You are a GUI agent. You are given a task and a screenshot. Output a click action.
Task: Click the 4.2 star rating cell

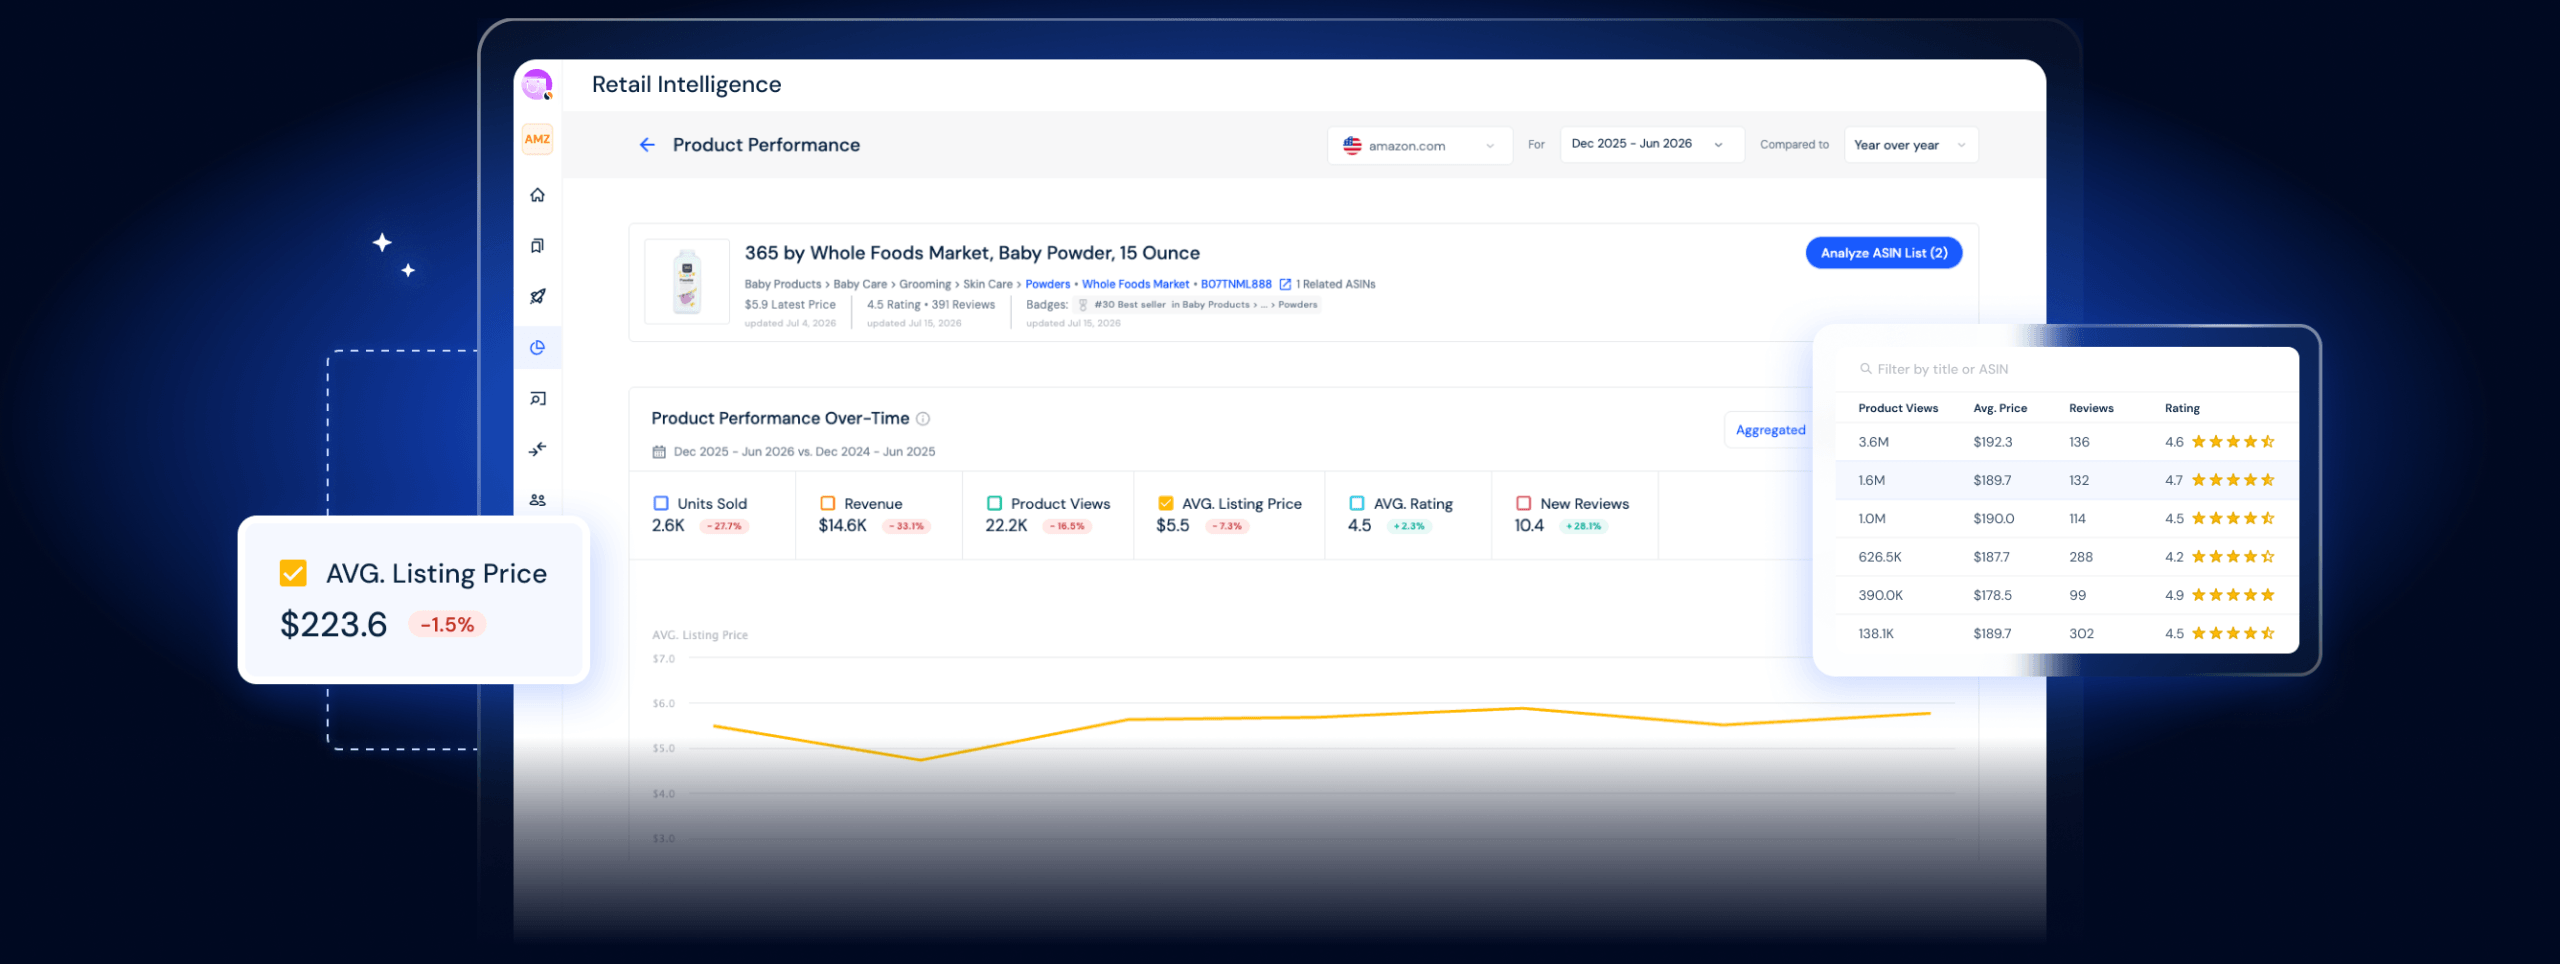(2220, 557)
